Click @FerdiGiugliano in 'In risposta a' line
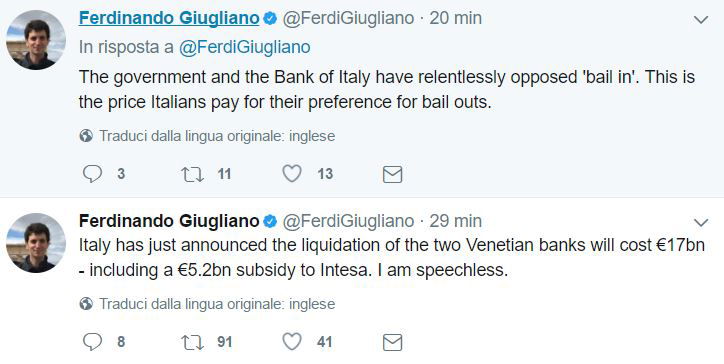The image size is (724, 364). click(244, 47)
